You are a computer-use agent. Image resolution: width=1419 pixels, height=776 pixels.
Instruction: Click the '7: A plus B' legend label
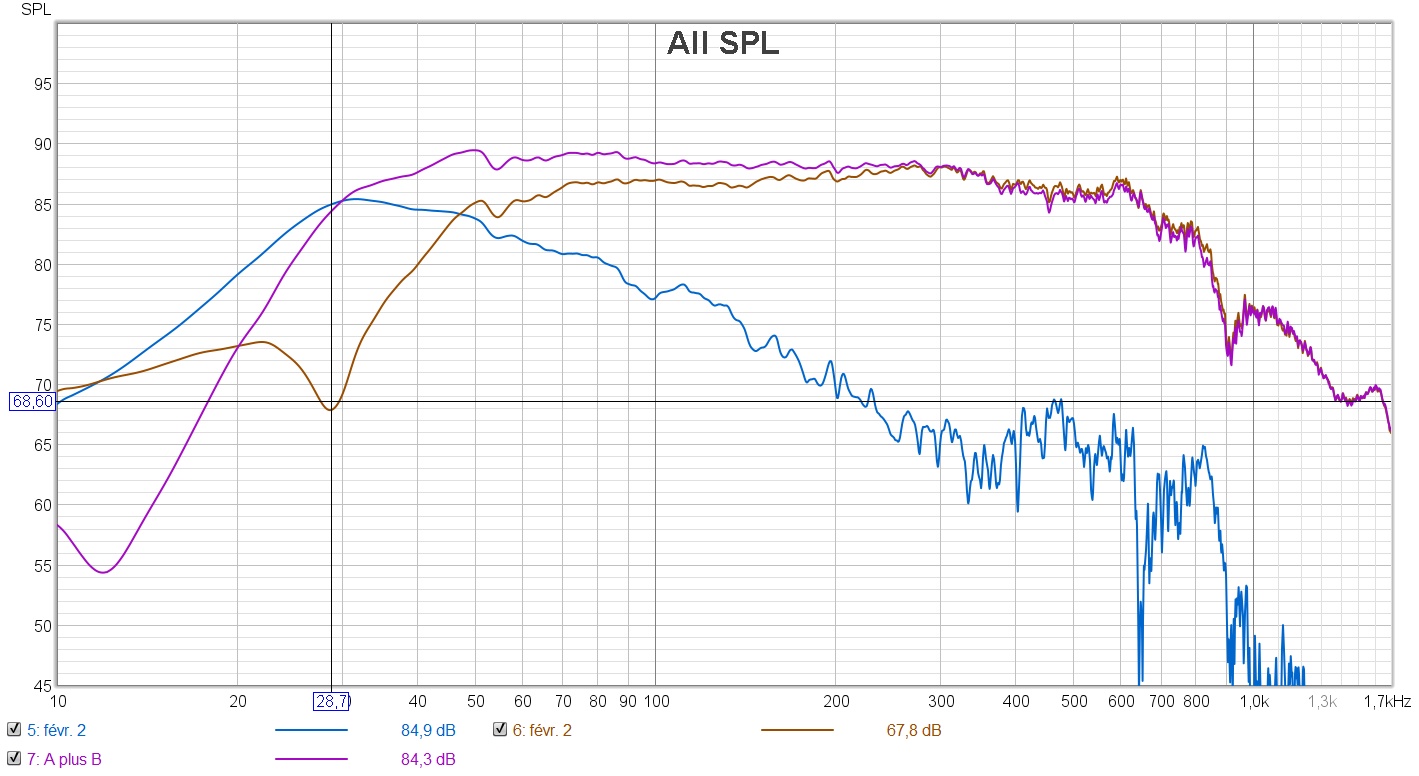click(64, 760)
